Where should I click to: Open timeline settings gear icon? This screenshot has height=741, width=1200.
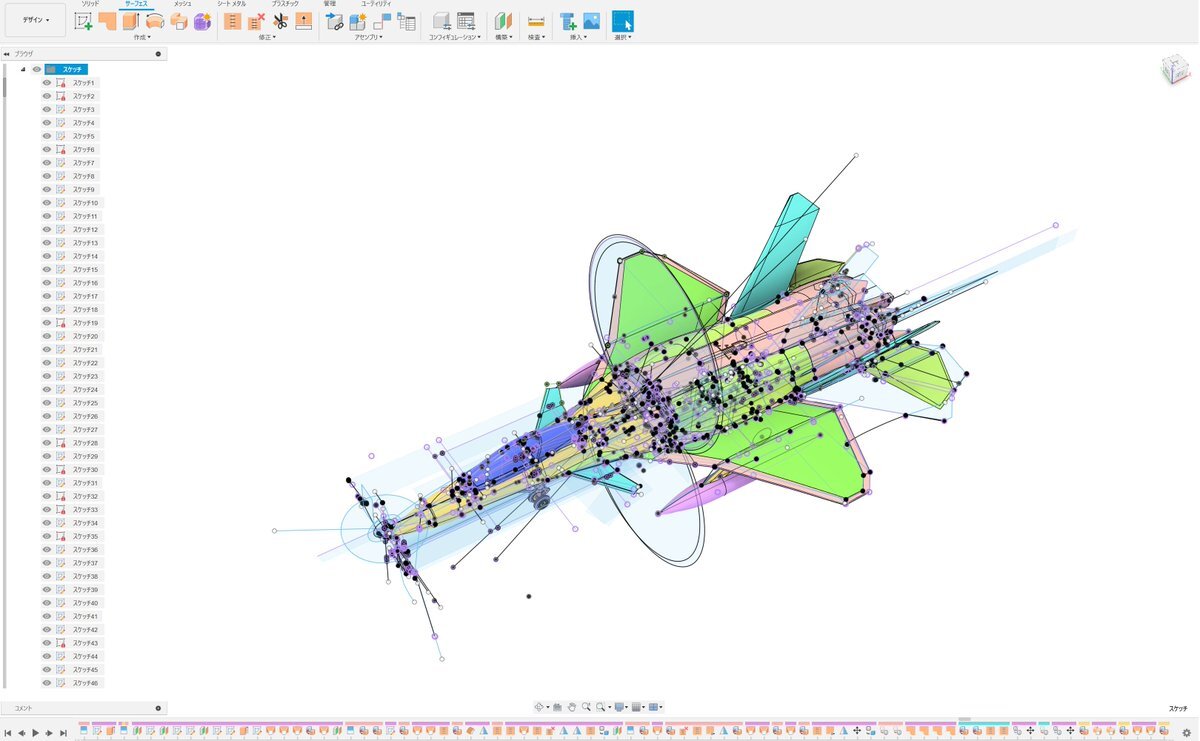1186,733
